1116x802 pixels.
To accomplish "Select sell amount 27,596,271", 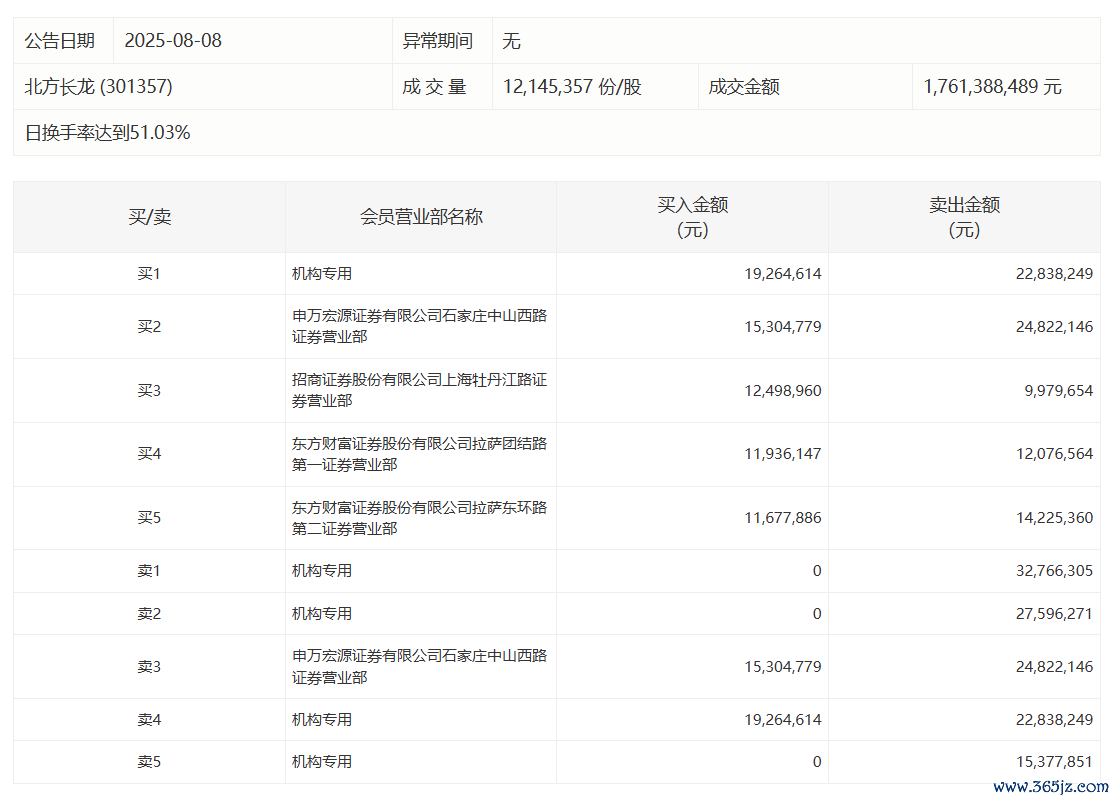I will [x=1054, y=613].
